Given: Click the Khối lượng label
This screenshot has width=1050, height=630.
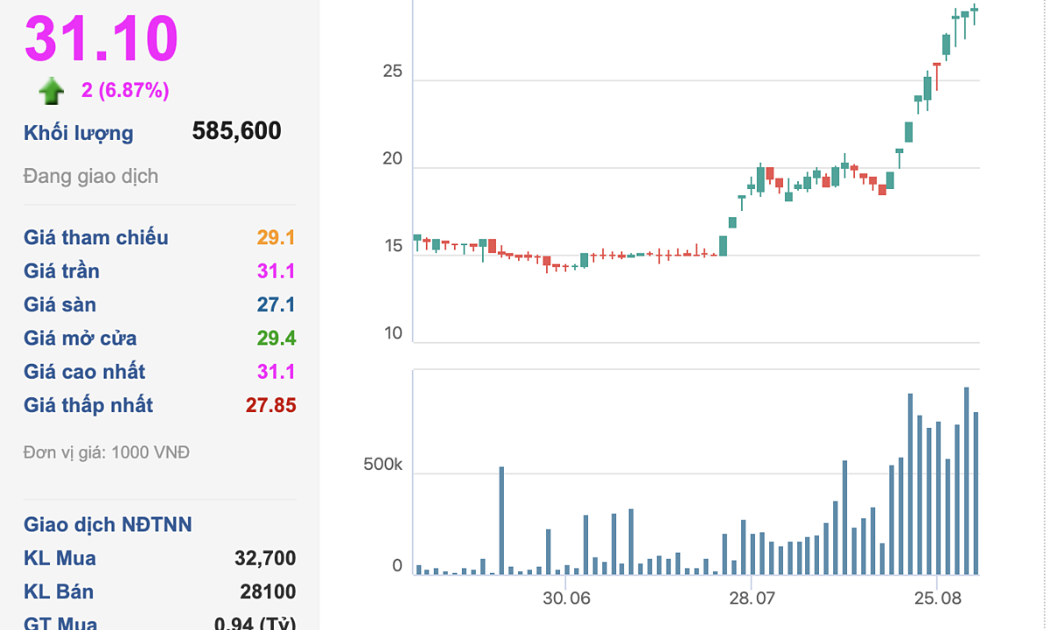Looking at the screenshot, I should click(78, 133).
